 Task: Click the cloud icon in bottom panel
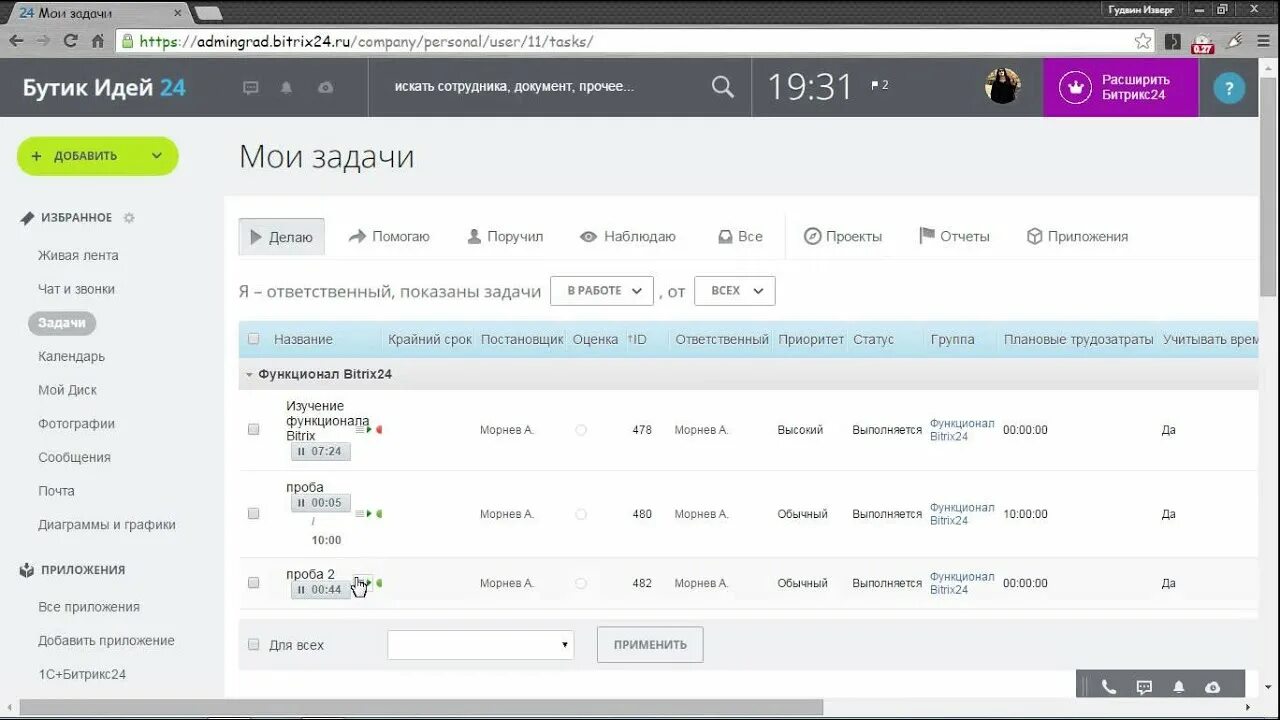tap(1213, 686)
